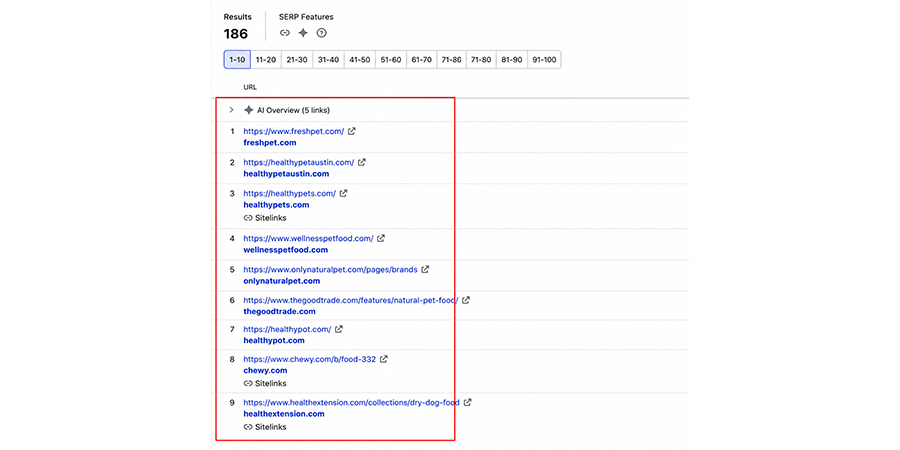Click the bold thegoodtrade.com domain
The height and width of the screenshot is (450, 900).
[x=280, y=311]
